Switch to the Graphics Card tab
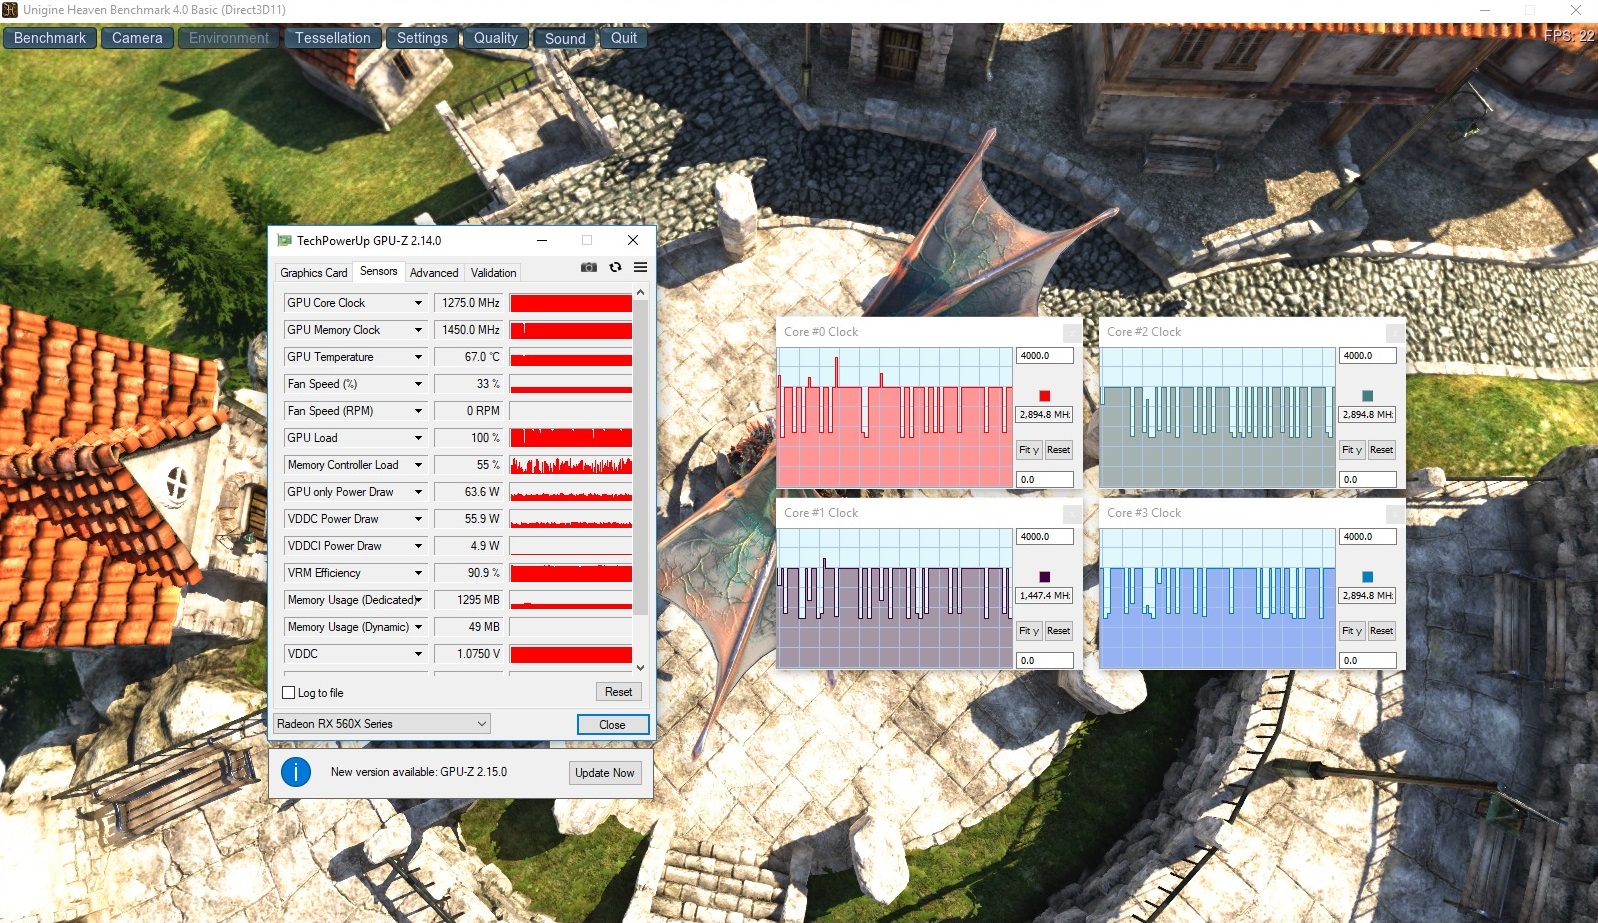Screen dimensions: 1598x923 pyautogui.click(x=313, y=273)
